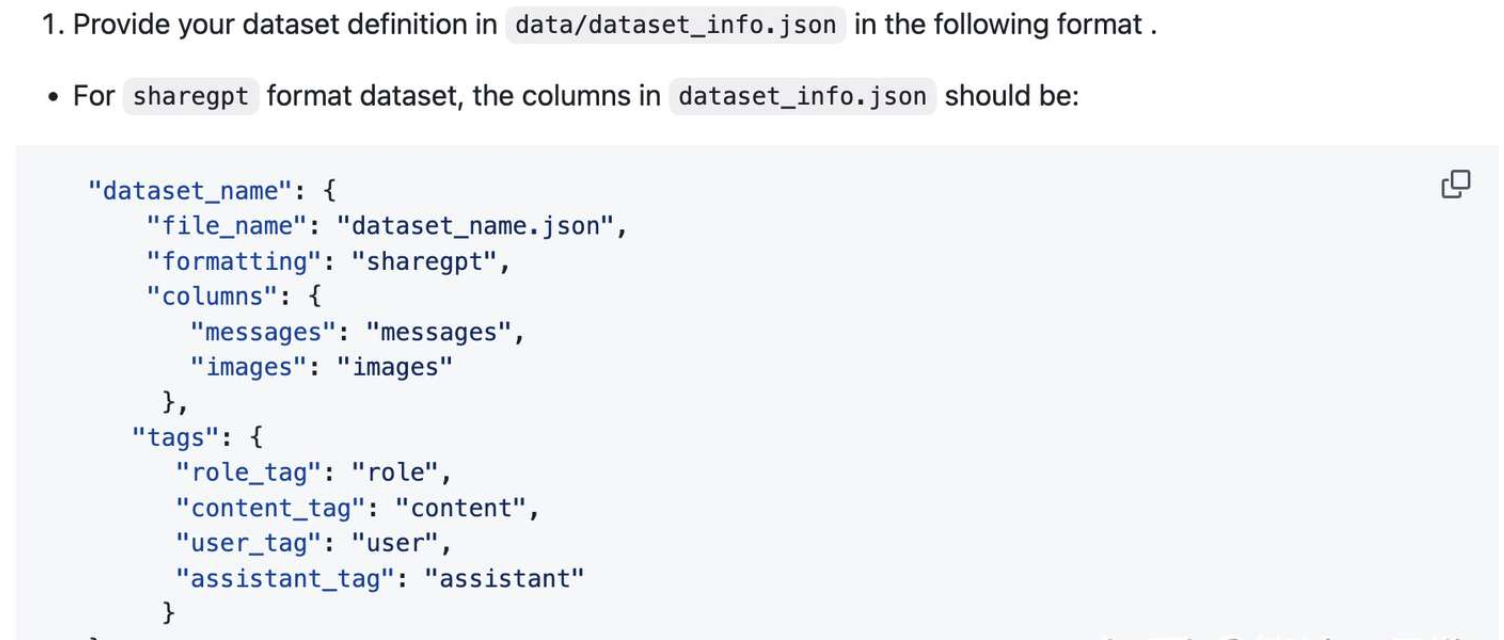Click the "dataset_name.json" value in code

click(x=474, y=226)
